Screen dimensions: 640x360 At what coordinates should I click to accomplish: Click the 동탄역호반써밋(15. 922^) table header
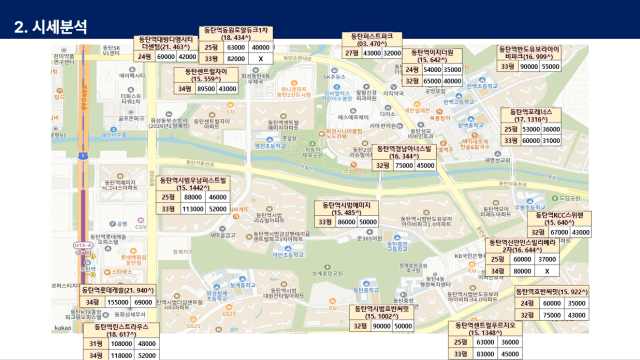click(552, 291)
